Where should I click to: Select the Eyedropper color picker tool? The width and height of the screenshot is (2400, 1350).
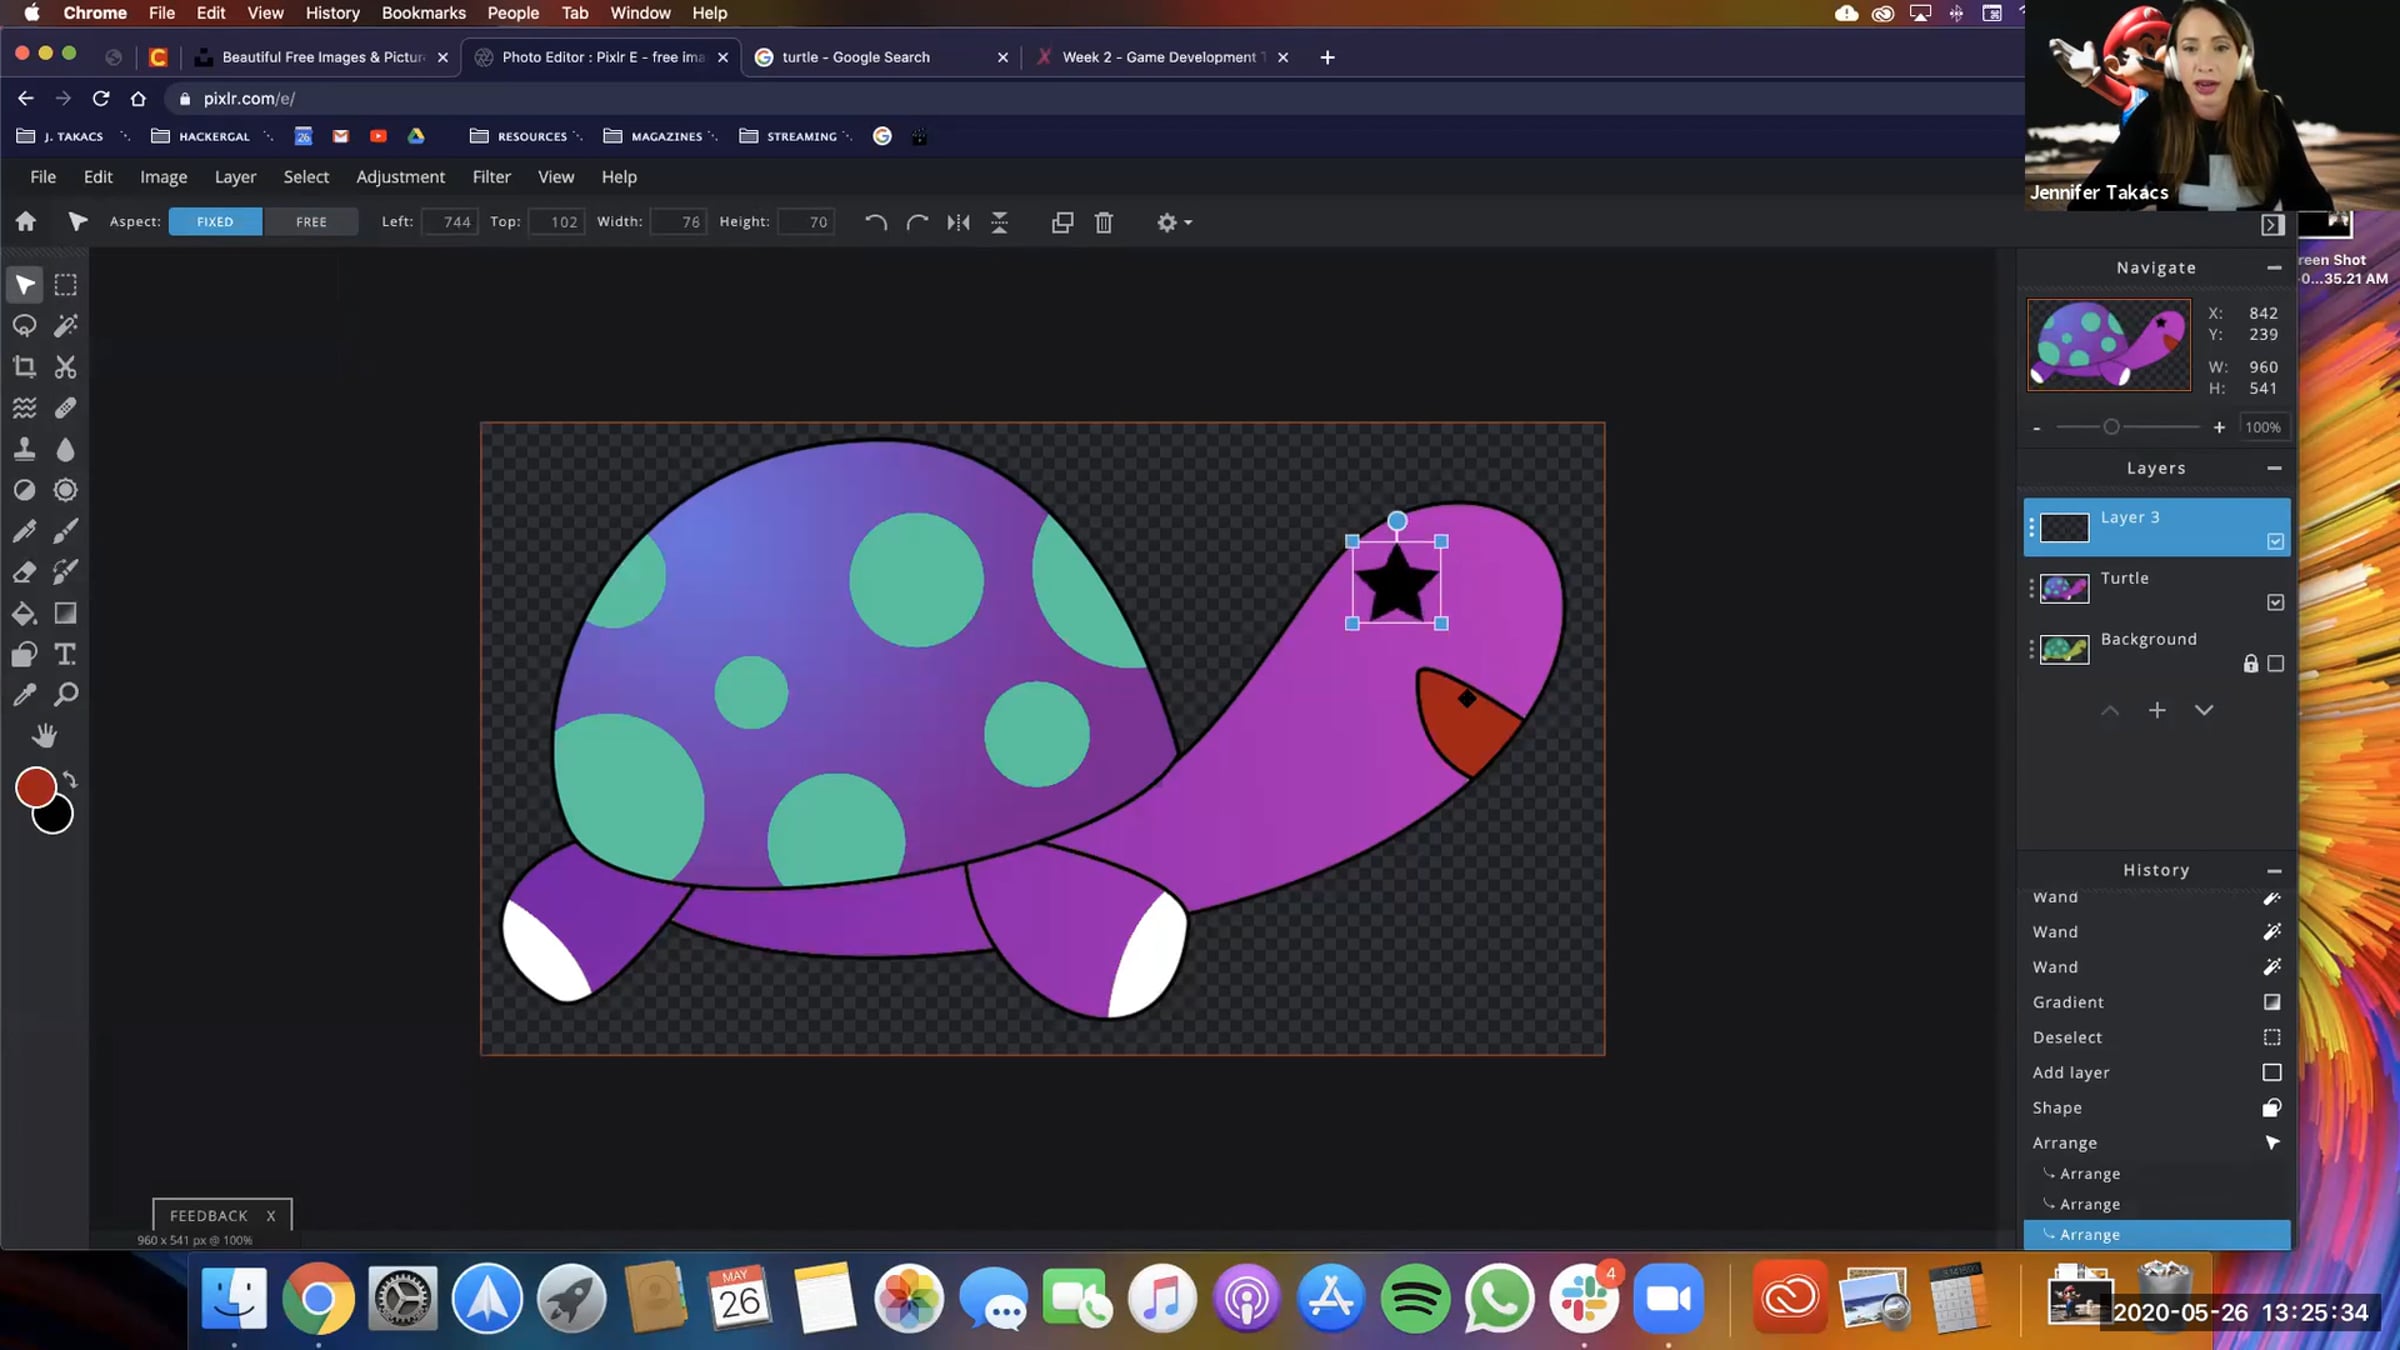coord(25,695)
